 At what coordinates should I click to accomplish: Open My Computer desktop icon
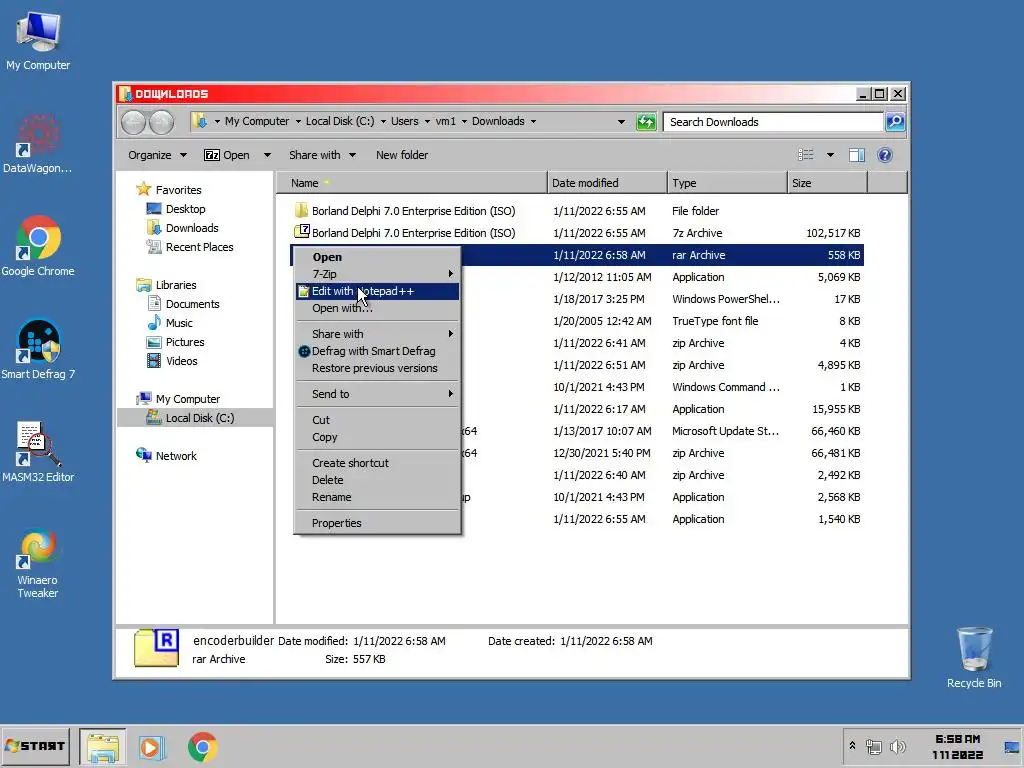[x=38, y=40]
